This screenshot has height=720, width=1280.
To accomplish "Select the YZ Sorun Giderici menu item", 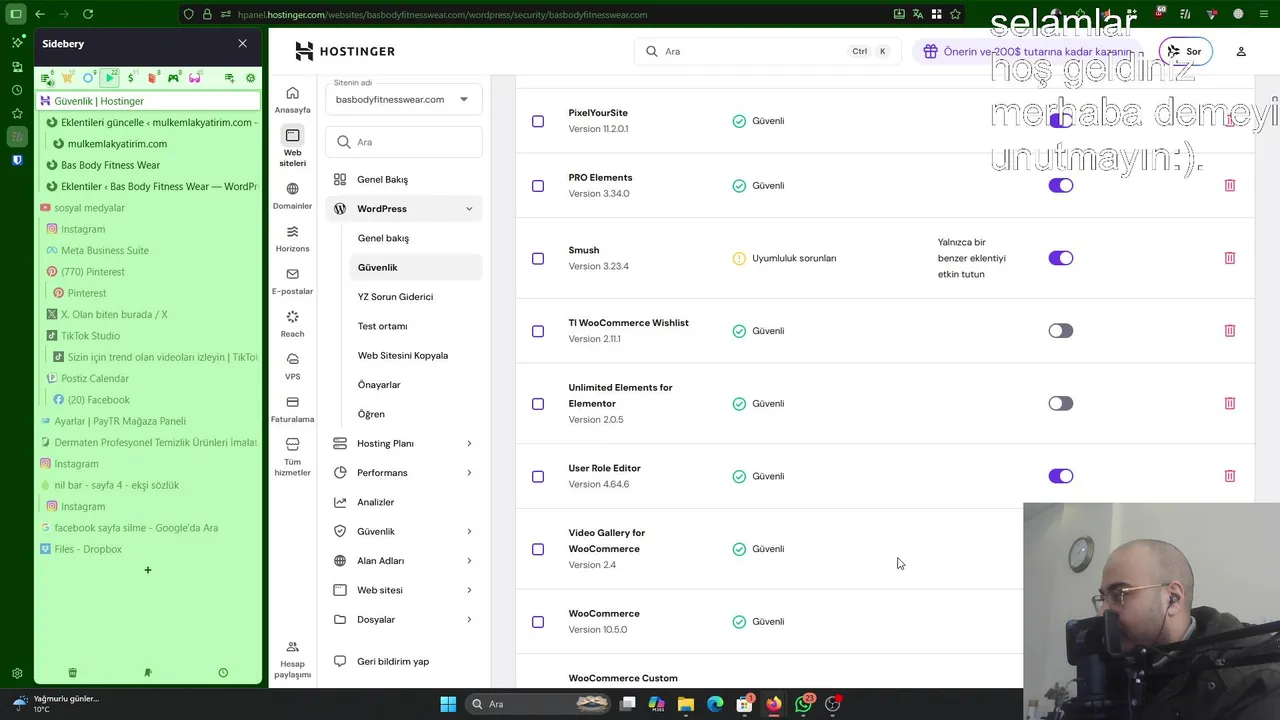I will (395, 297).
